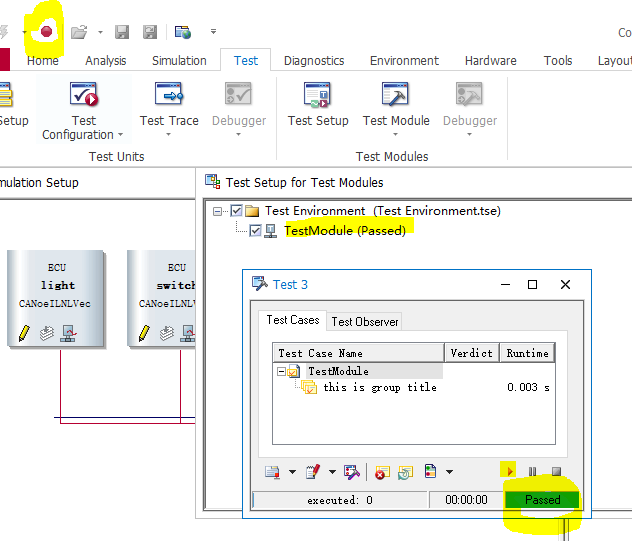Click the Test Setup ribbon icon
This screenshot has height=541, width=632.
pyautogui.click(x=318, y=95)
